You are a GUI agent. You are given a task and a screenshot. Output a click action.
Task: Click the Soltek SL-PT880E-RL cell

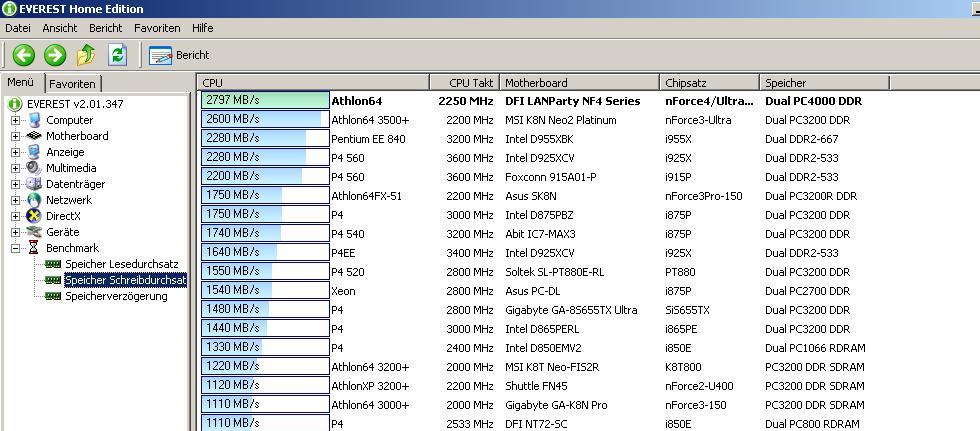pos(554,272)
